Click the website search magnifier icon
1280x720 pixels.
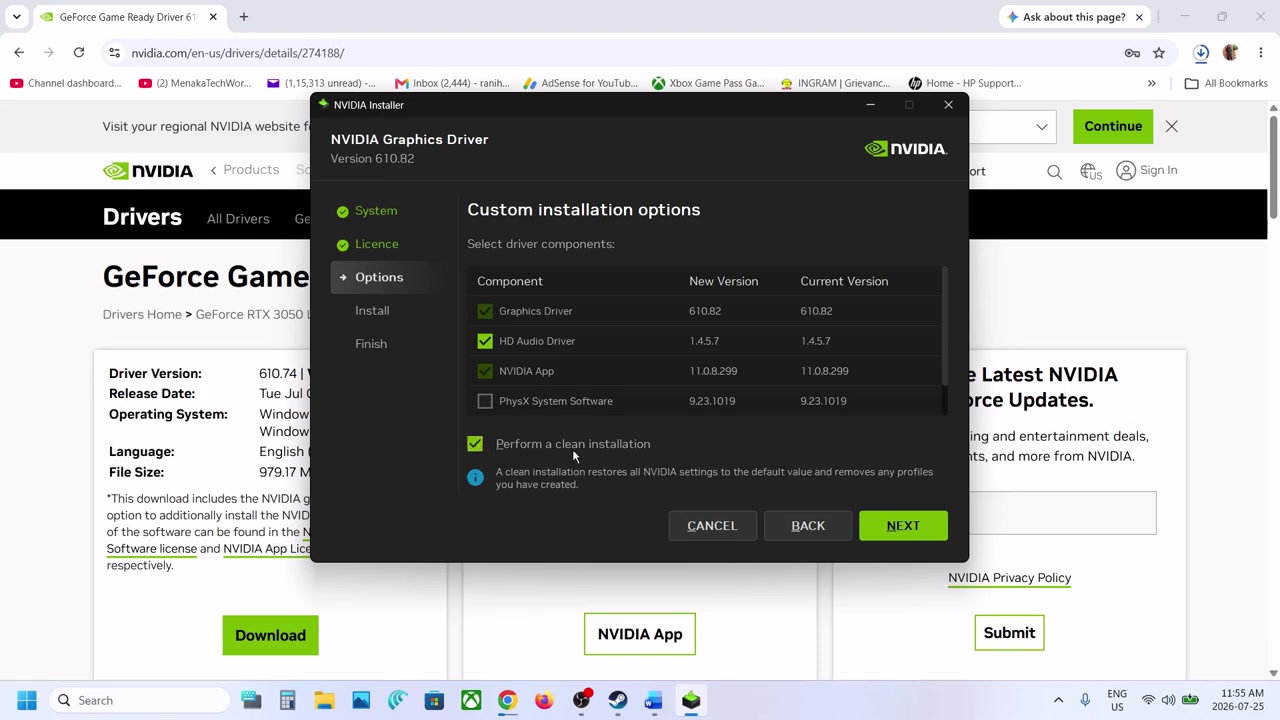pyautogui.click(x=1054, y=172)
